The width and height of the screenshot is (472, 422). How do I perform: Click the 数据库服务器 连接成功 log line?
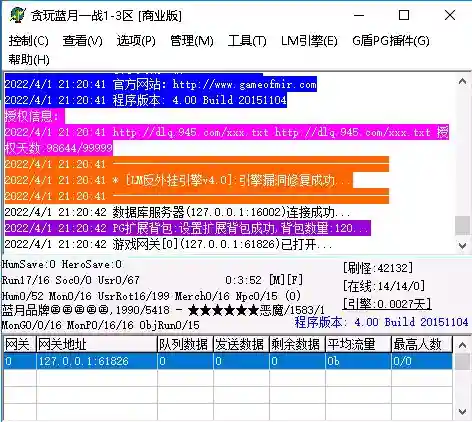(178, 212)
